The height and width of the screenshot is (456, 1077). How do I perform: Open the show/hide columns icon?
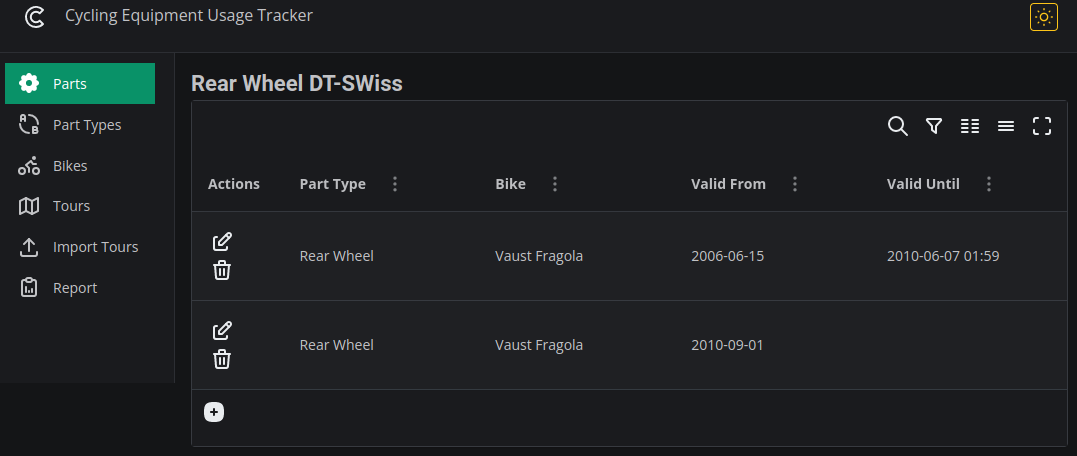(x=970, y=126)
